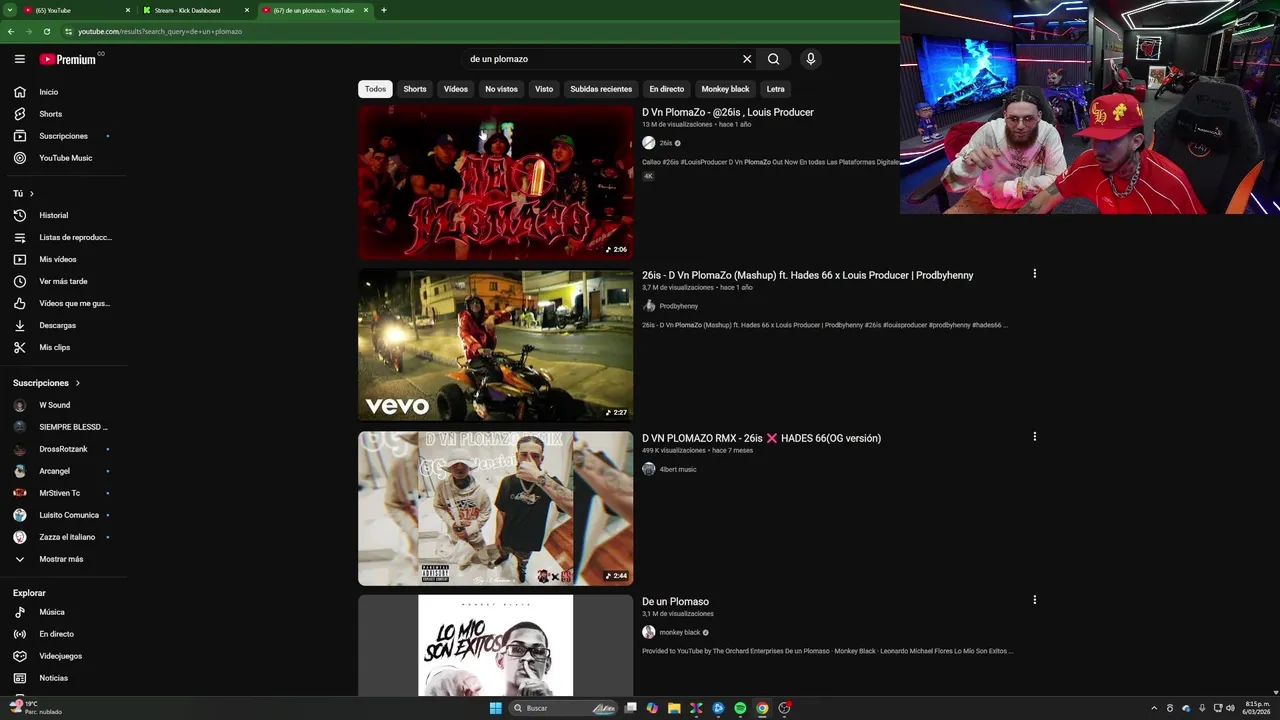Close the Kick Dashboard tab
This screenshot has width=1280, height=720.
247,10
